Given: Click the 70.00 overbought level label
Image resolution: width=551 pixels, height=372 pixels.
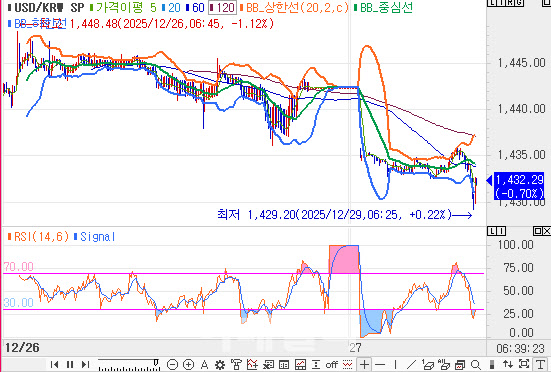Looking at the screenshot, I should pyautogui.click(x=19, y=267).
